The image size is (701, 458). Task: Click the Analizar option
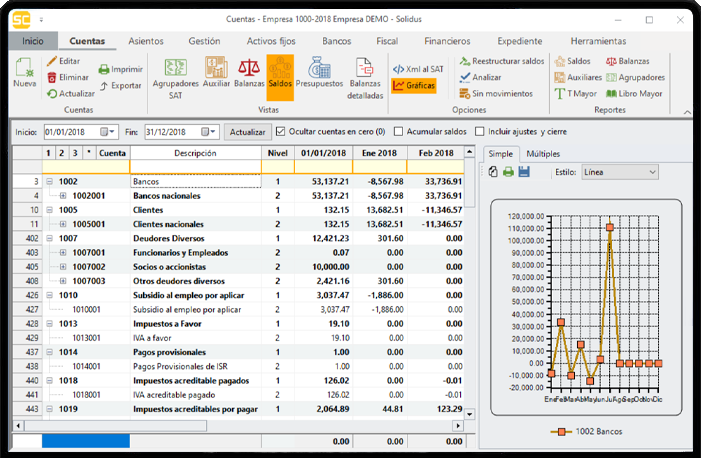pyautogui.click(x=481, y=77)
